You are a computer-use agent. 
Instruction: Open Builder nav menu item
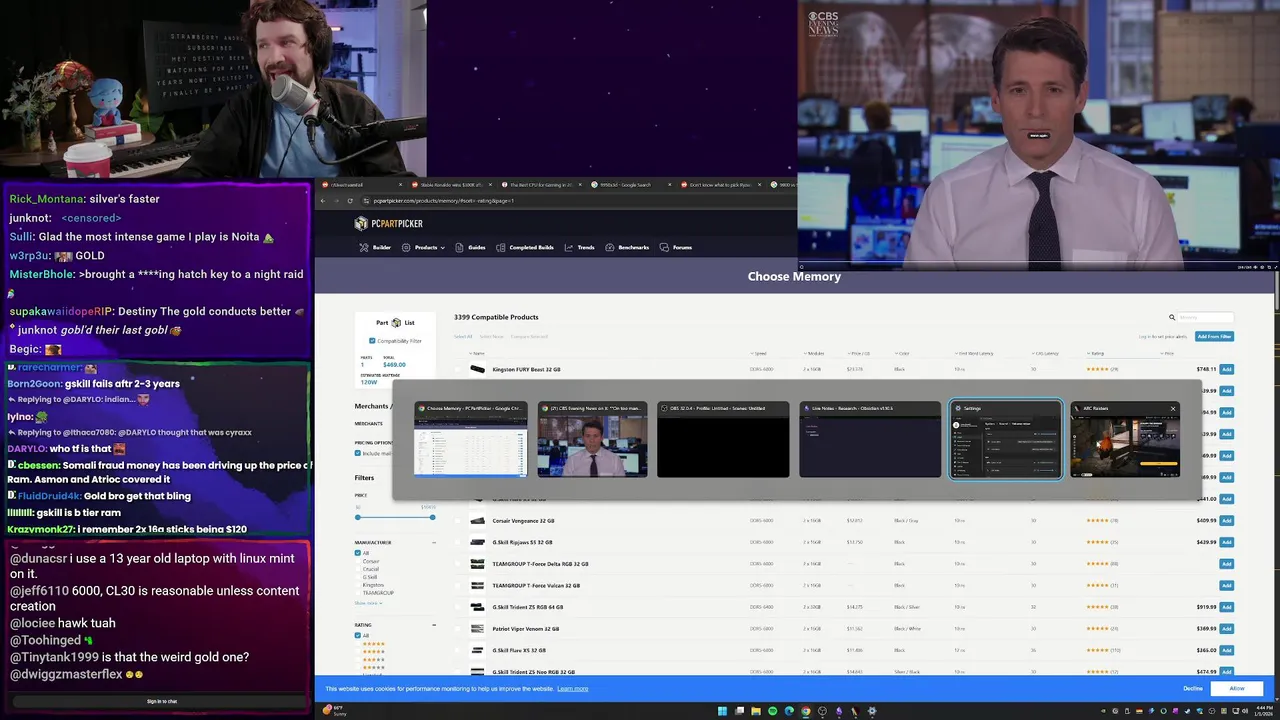[381, 247]
